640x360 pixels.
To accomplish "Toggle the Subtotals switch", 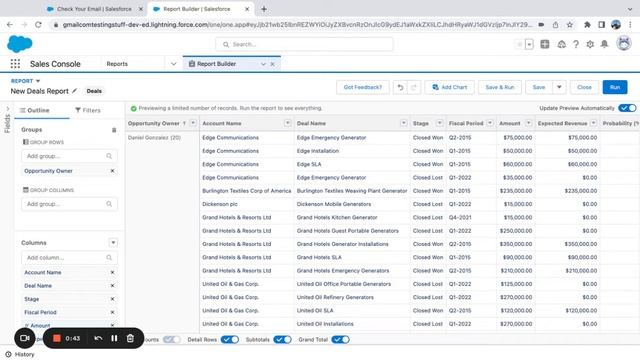I will (x=282, y=340).
